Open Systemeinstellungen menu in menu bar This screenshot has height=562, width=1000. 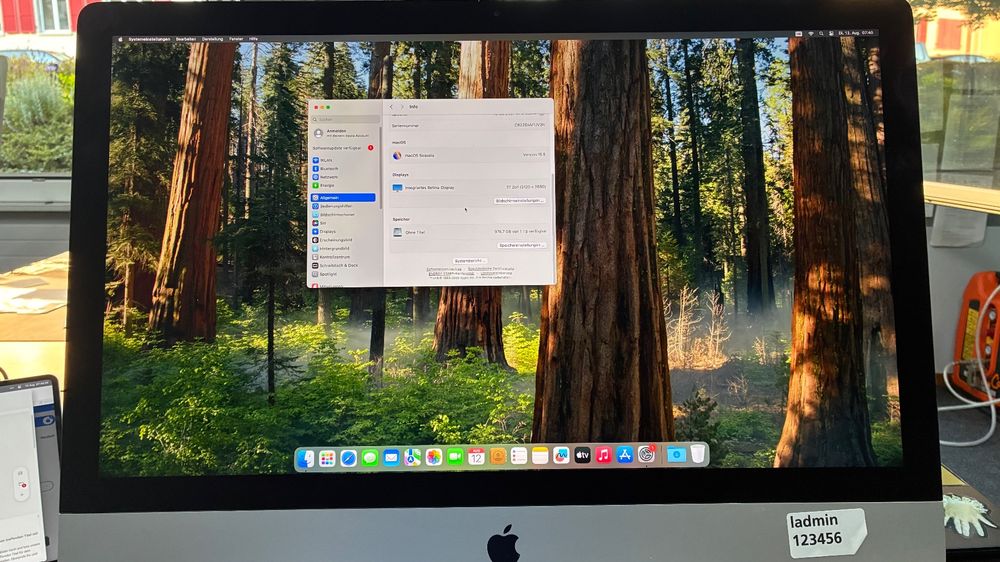(149, 39)
